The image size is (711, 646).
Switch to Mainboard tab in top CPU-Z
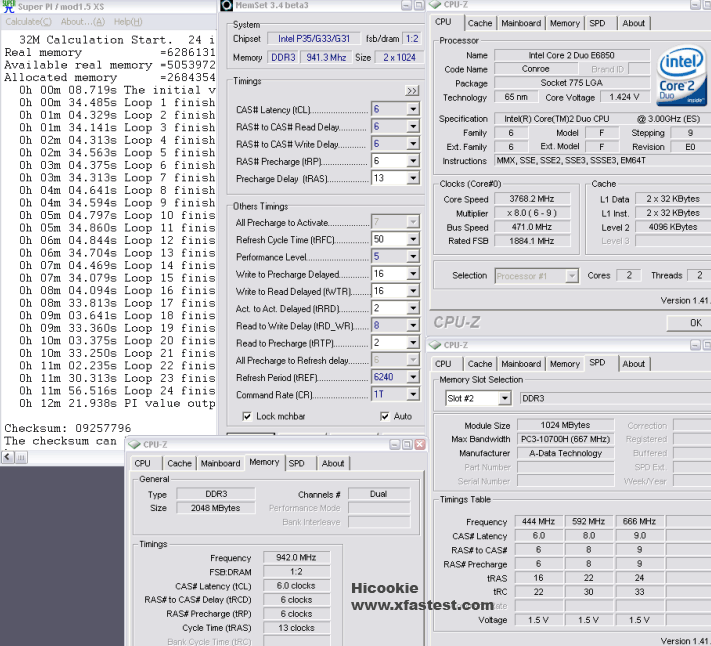521,23
